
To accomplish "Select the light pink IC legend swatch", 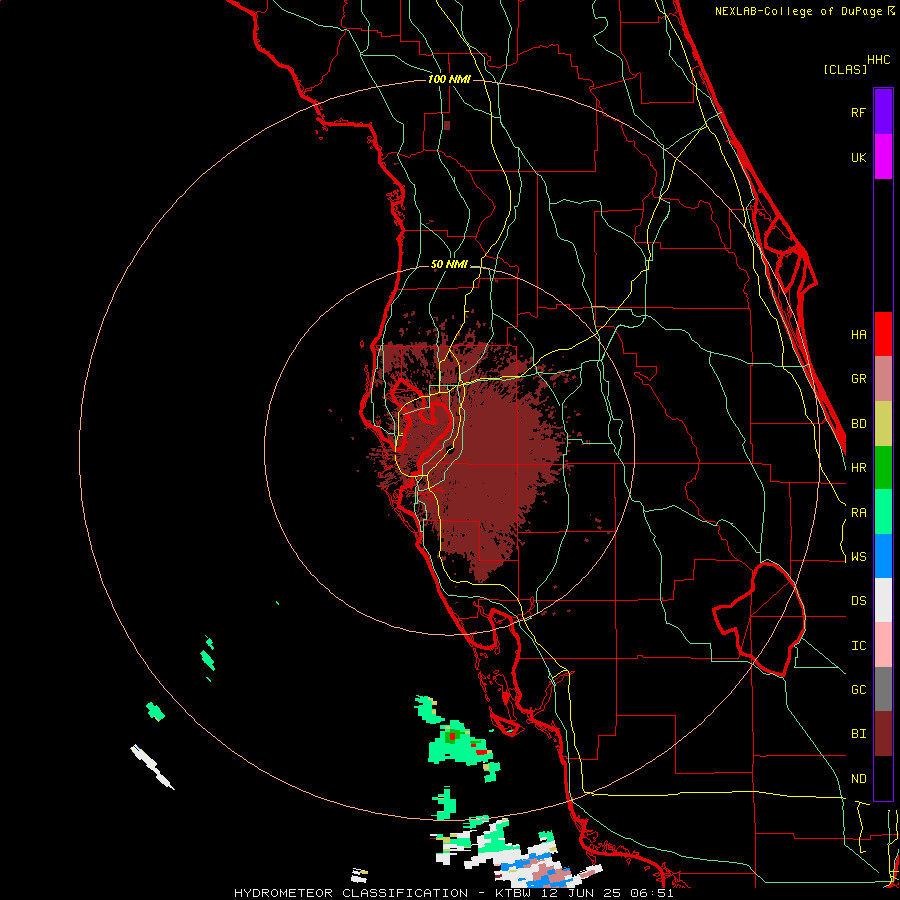I will (x=883, y=645).
